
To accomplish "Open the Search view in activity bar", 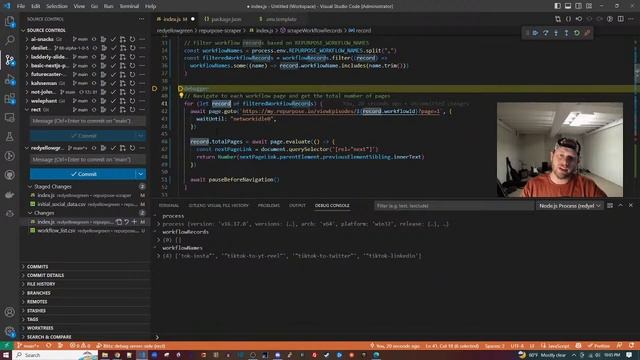I will pyautogui.click(x=9, y=40).
